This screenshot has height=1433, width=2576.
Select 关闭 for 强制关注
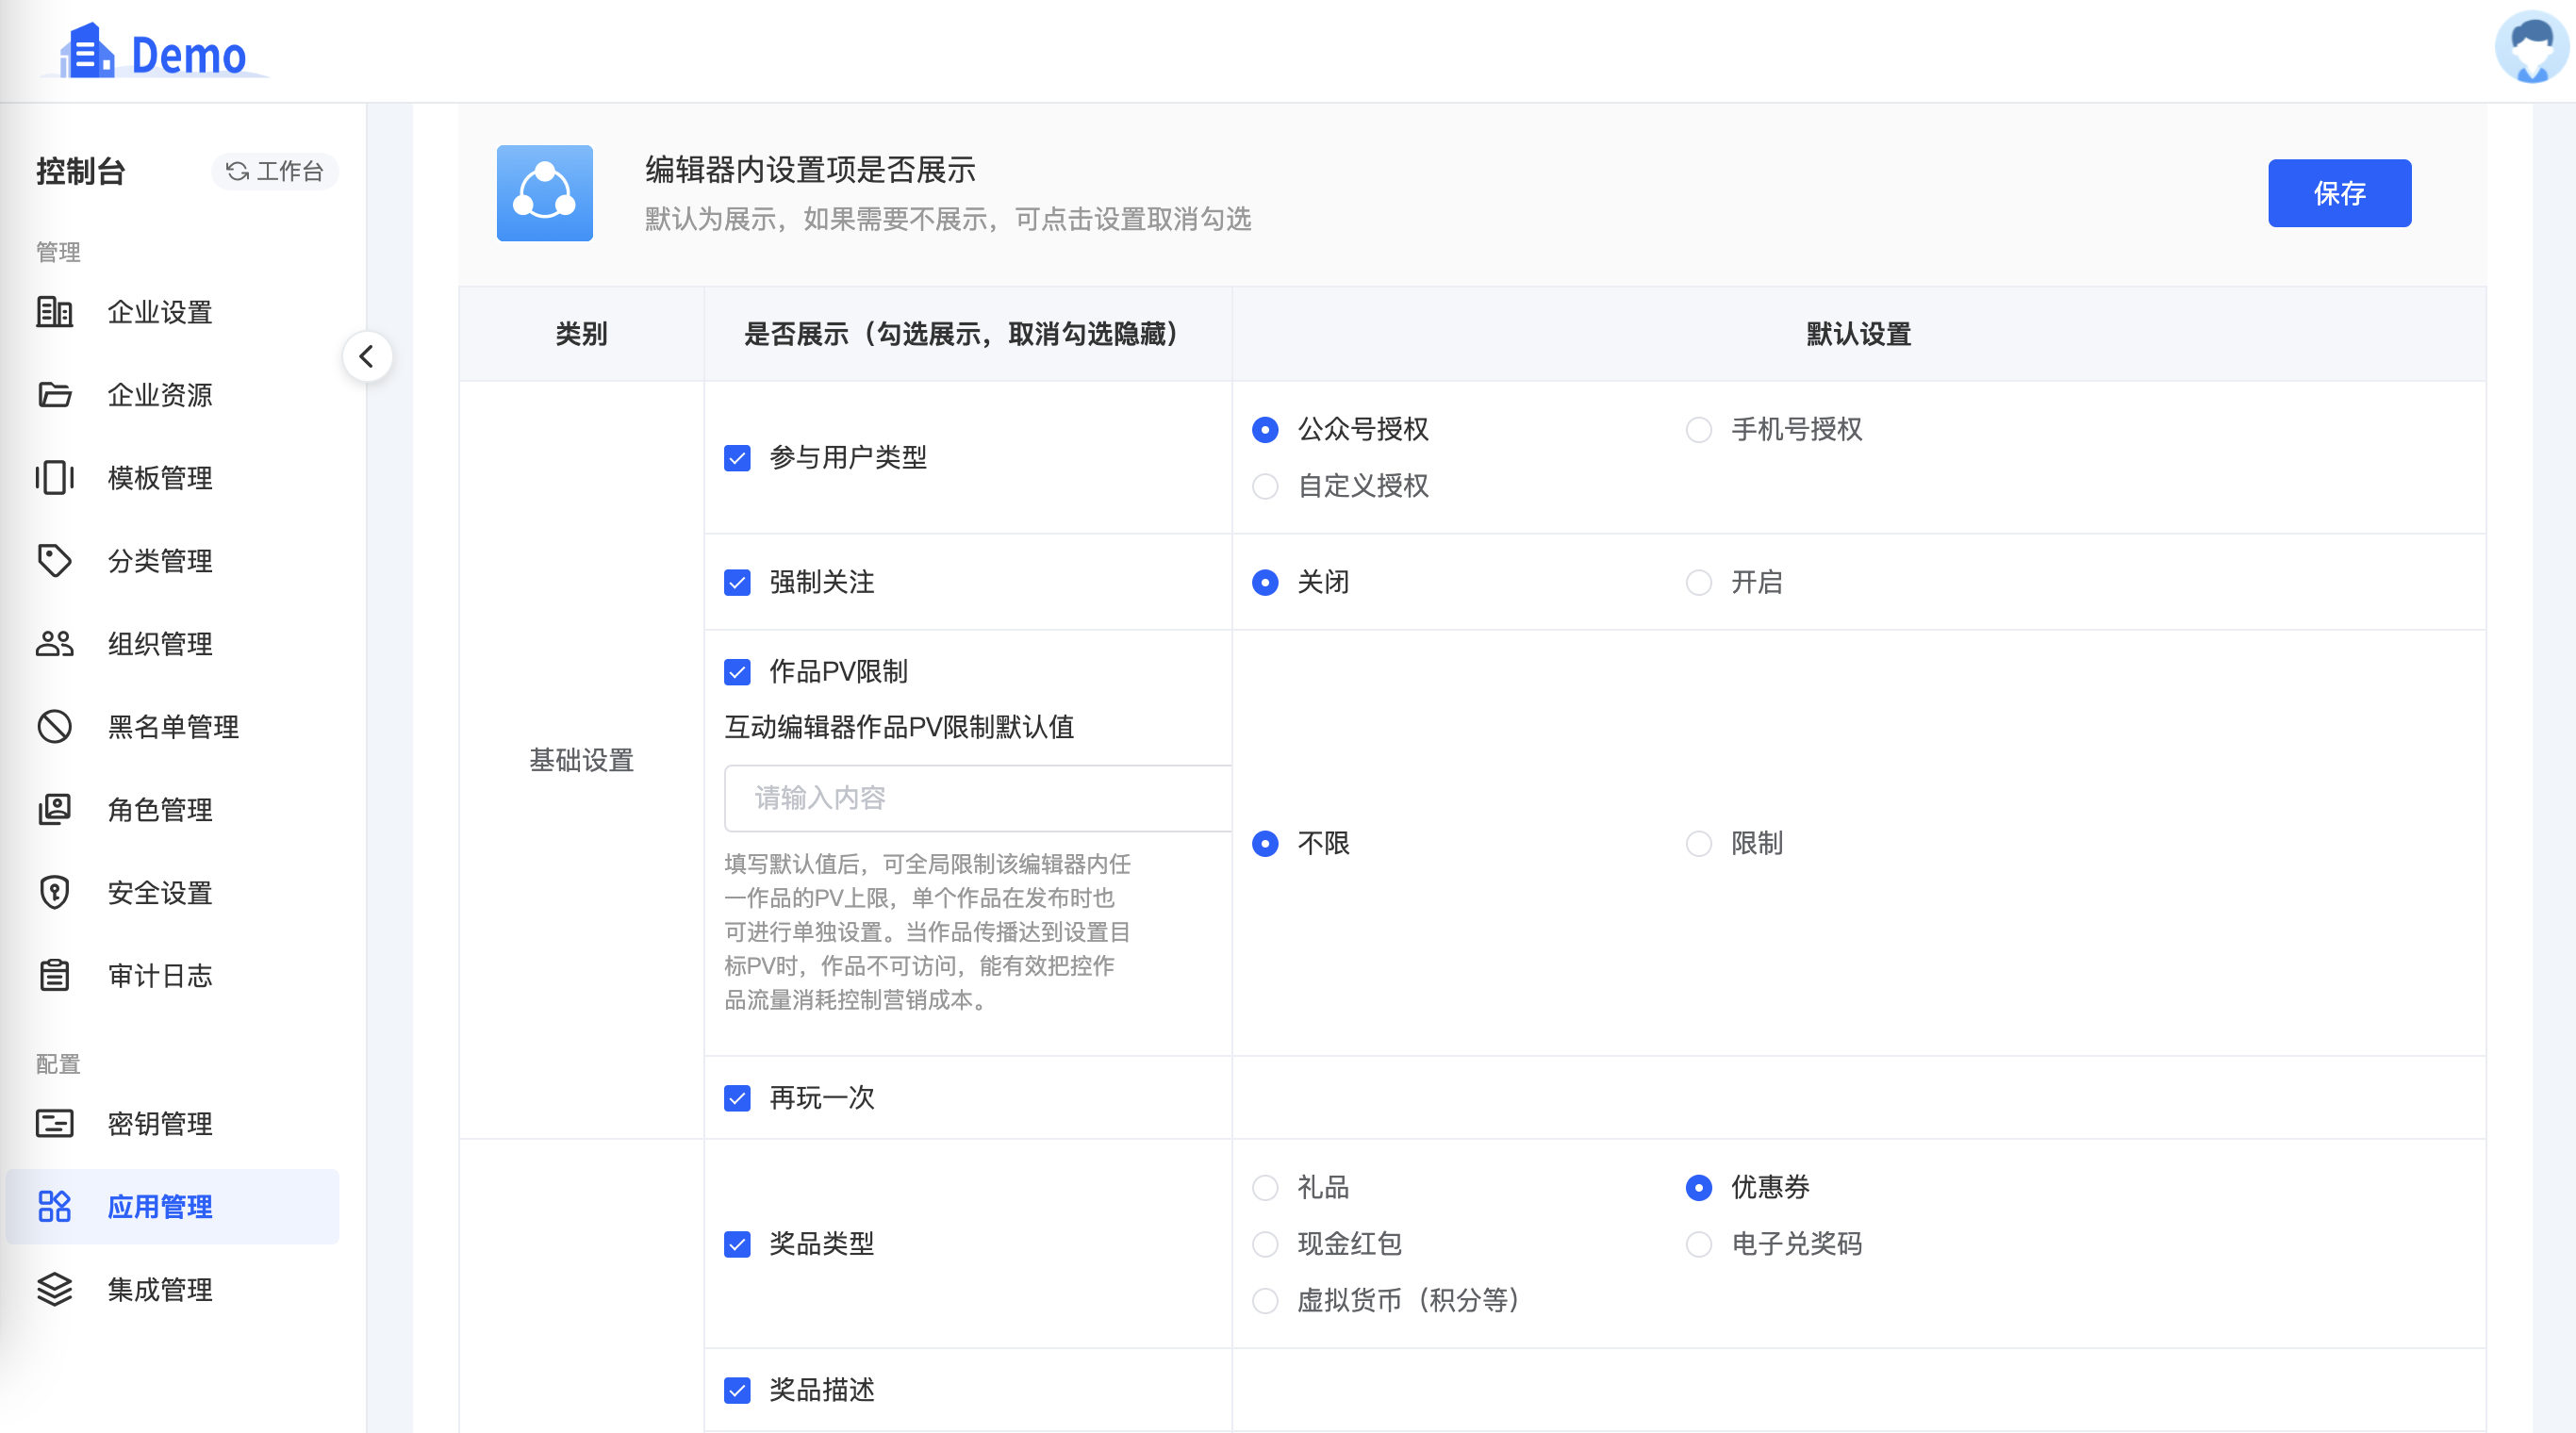coord(1265,582)
